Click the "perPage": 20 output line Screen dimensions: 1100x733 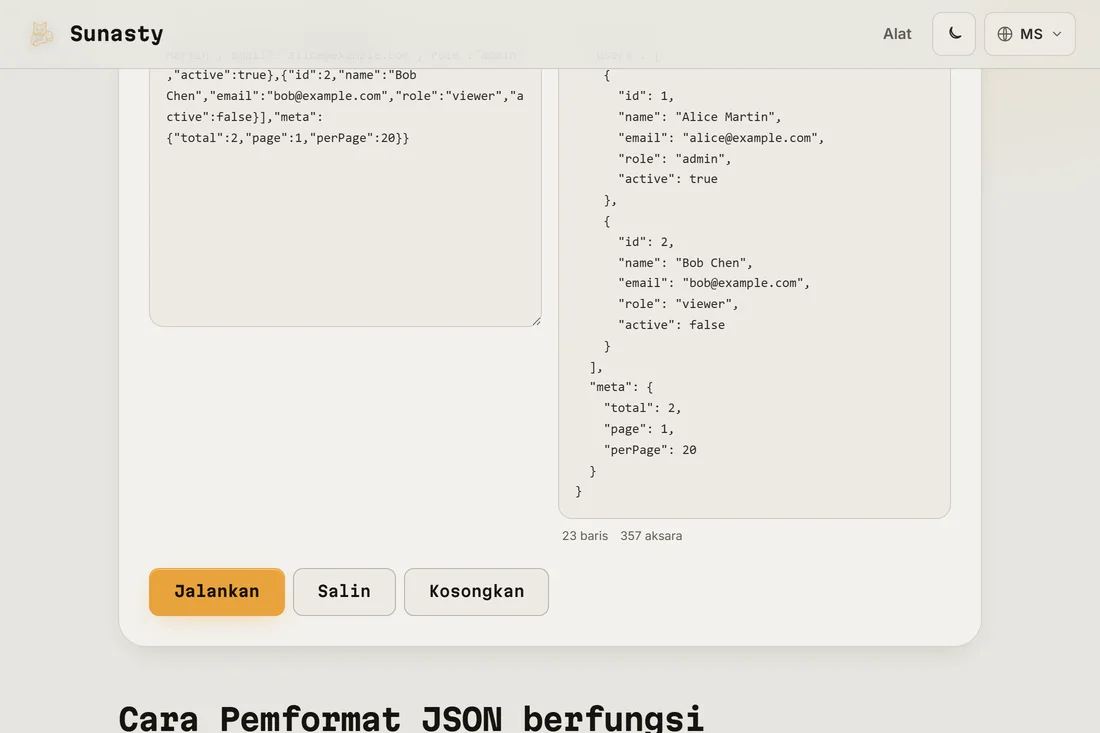pyautogui.click(x=650, y=450)
